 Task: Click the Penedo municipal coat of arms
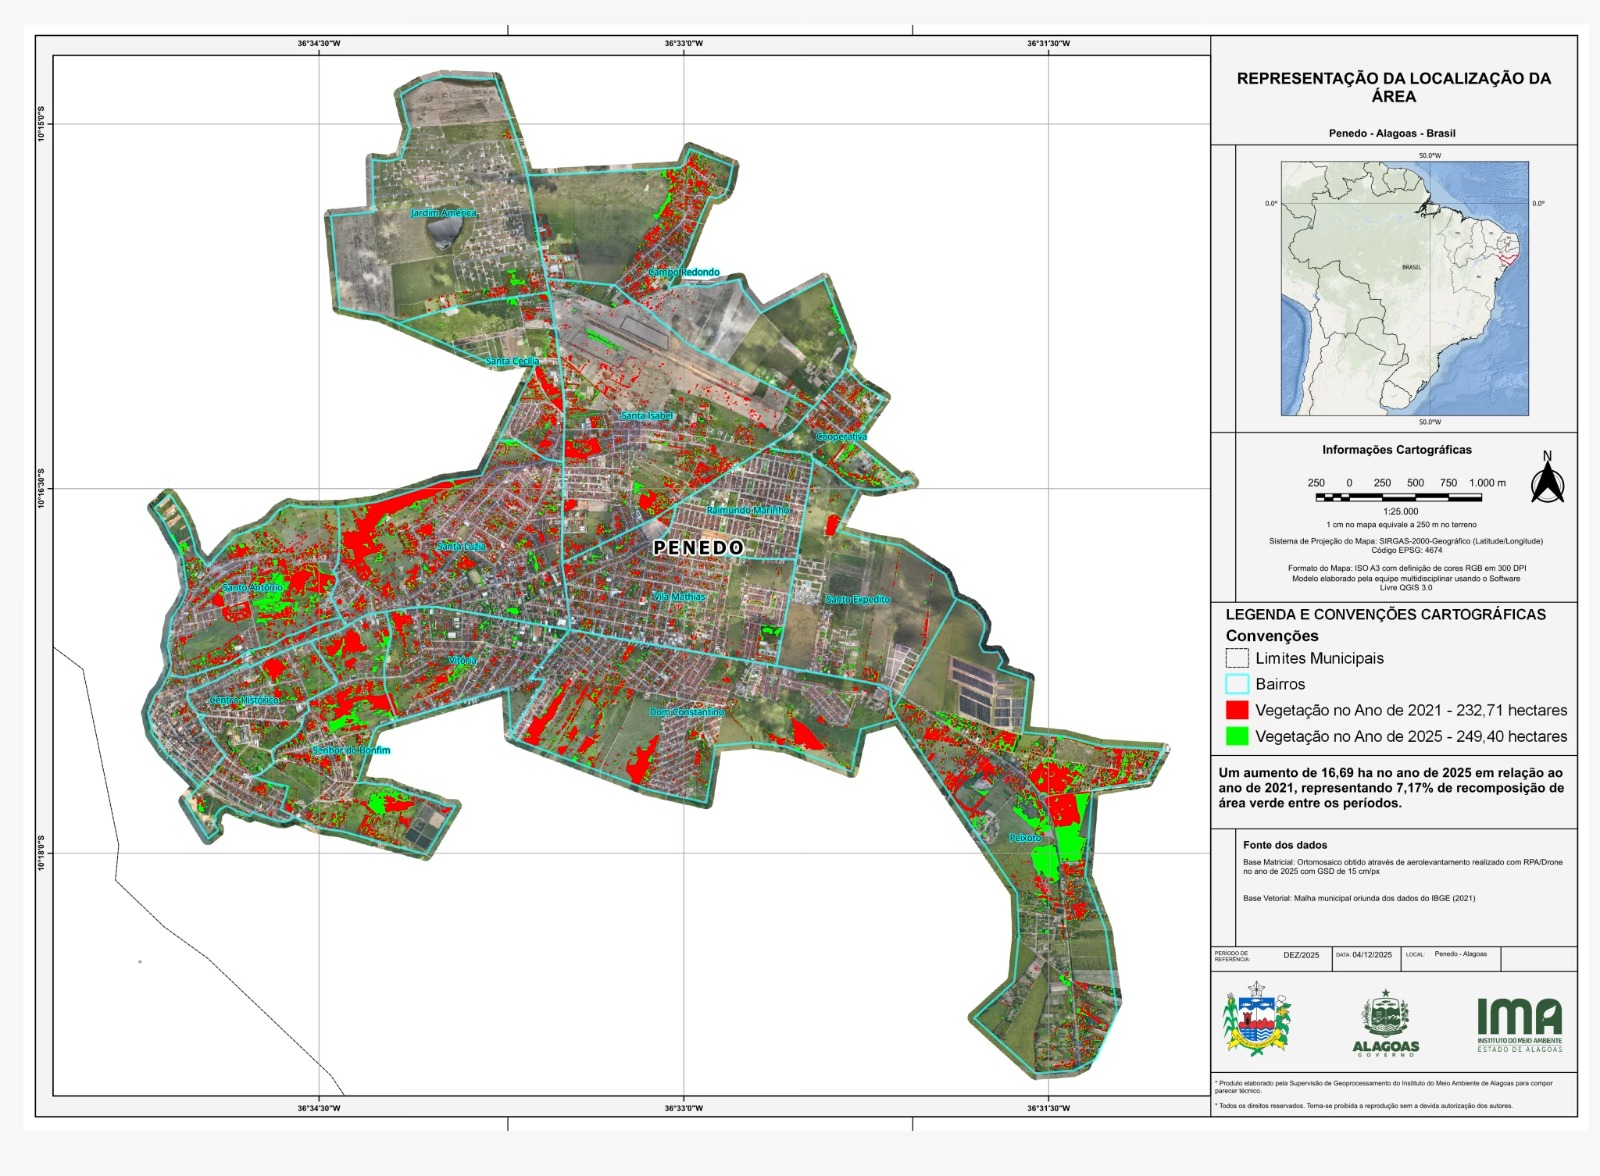coord(1256,1018)
